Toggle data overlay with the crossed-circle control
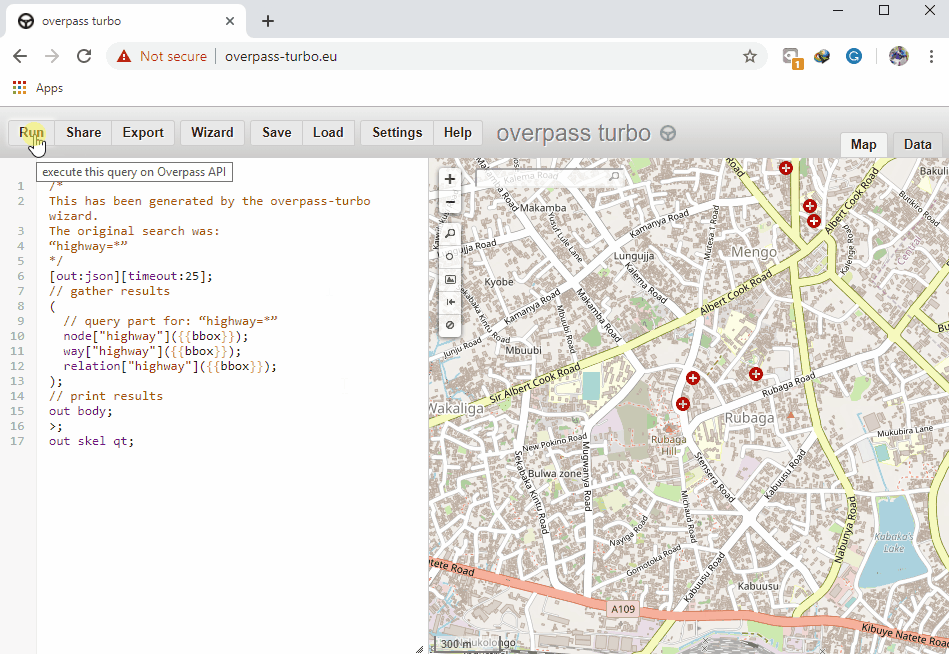The width and height of the screenshot is (949, 654). [x=450, y=325]
